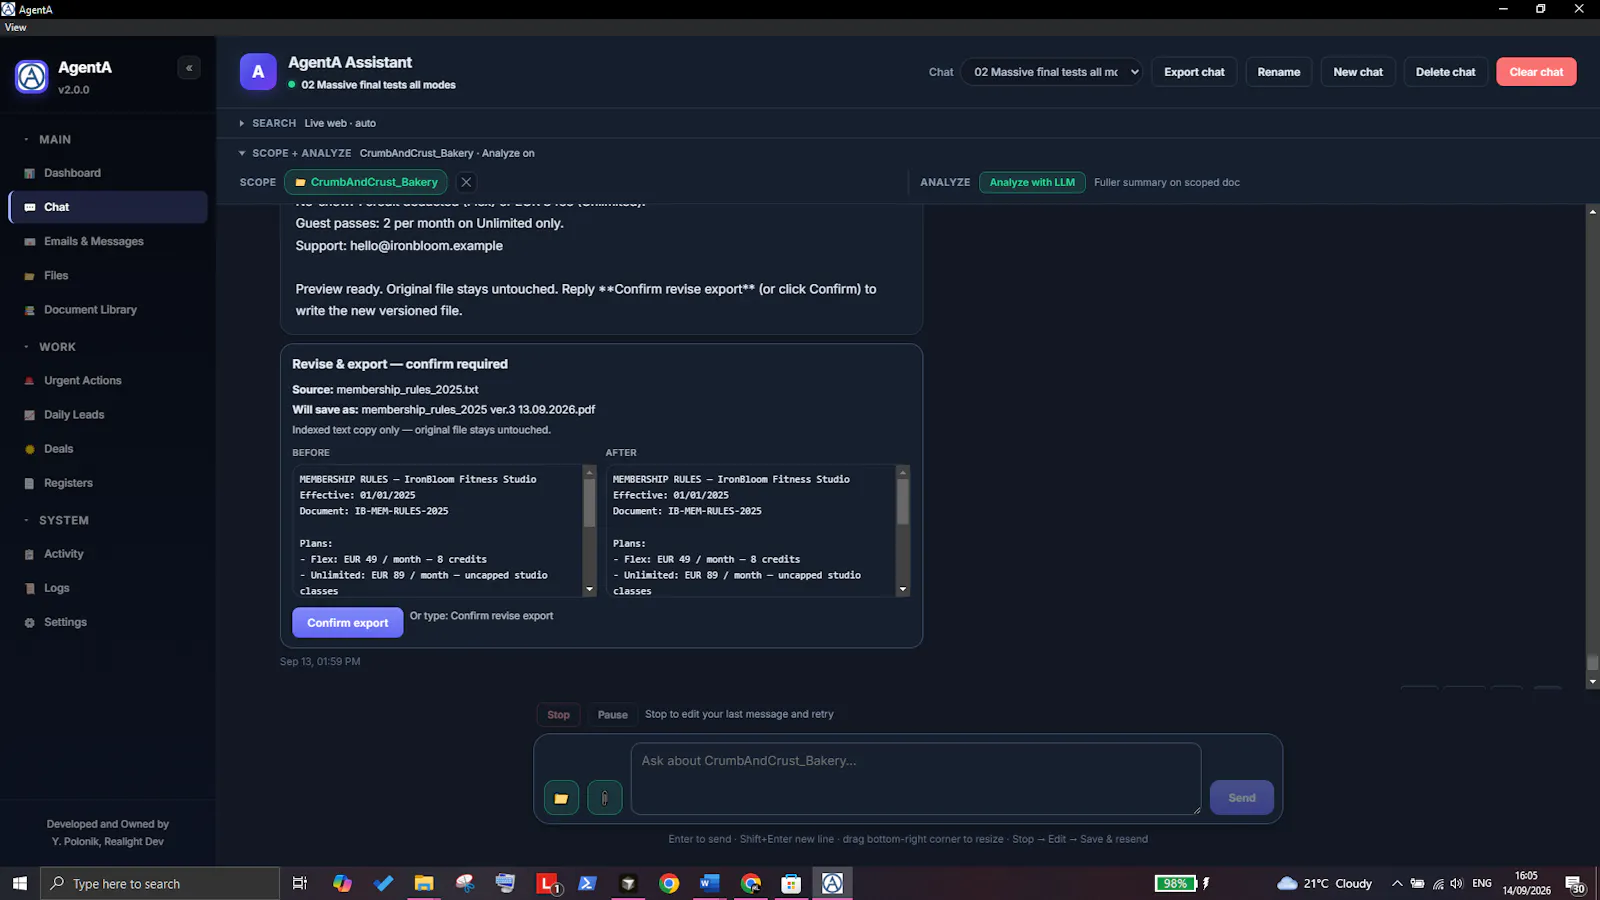This screenshot has width=1600, height=900.
Task: Start a New chat
Action: pyautogui.click(x=1358, y=72)
